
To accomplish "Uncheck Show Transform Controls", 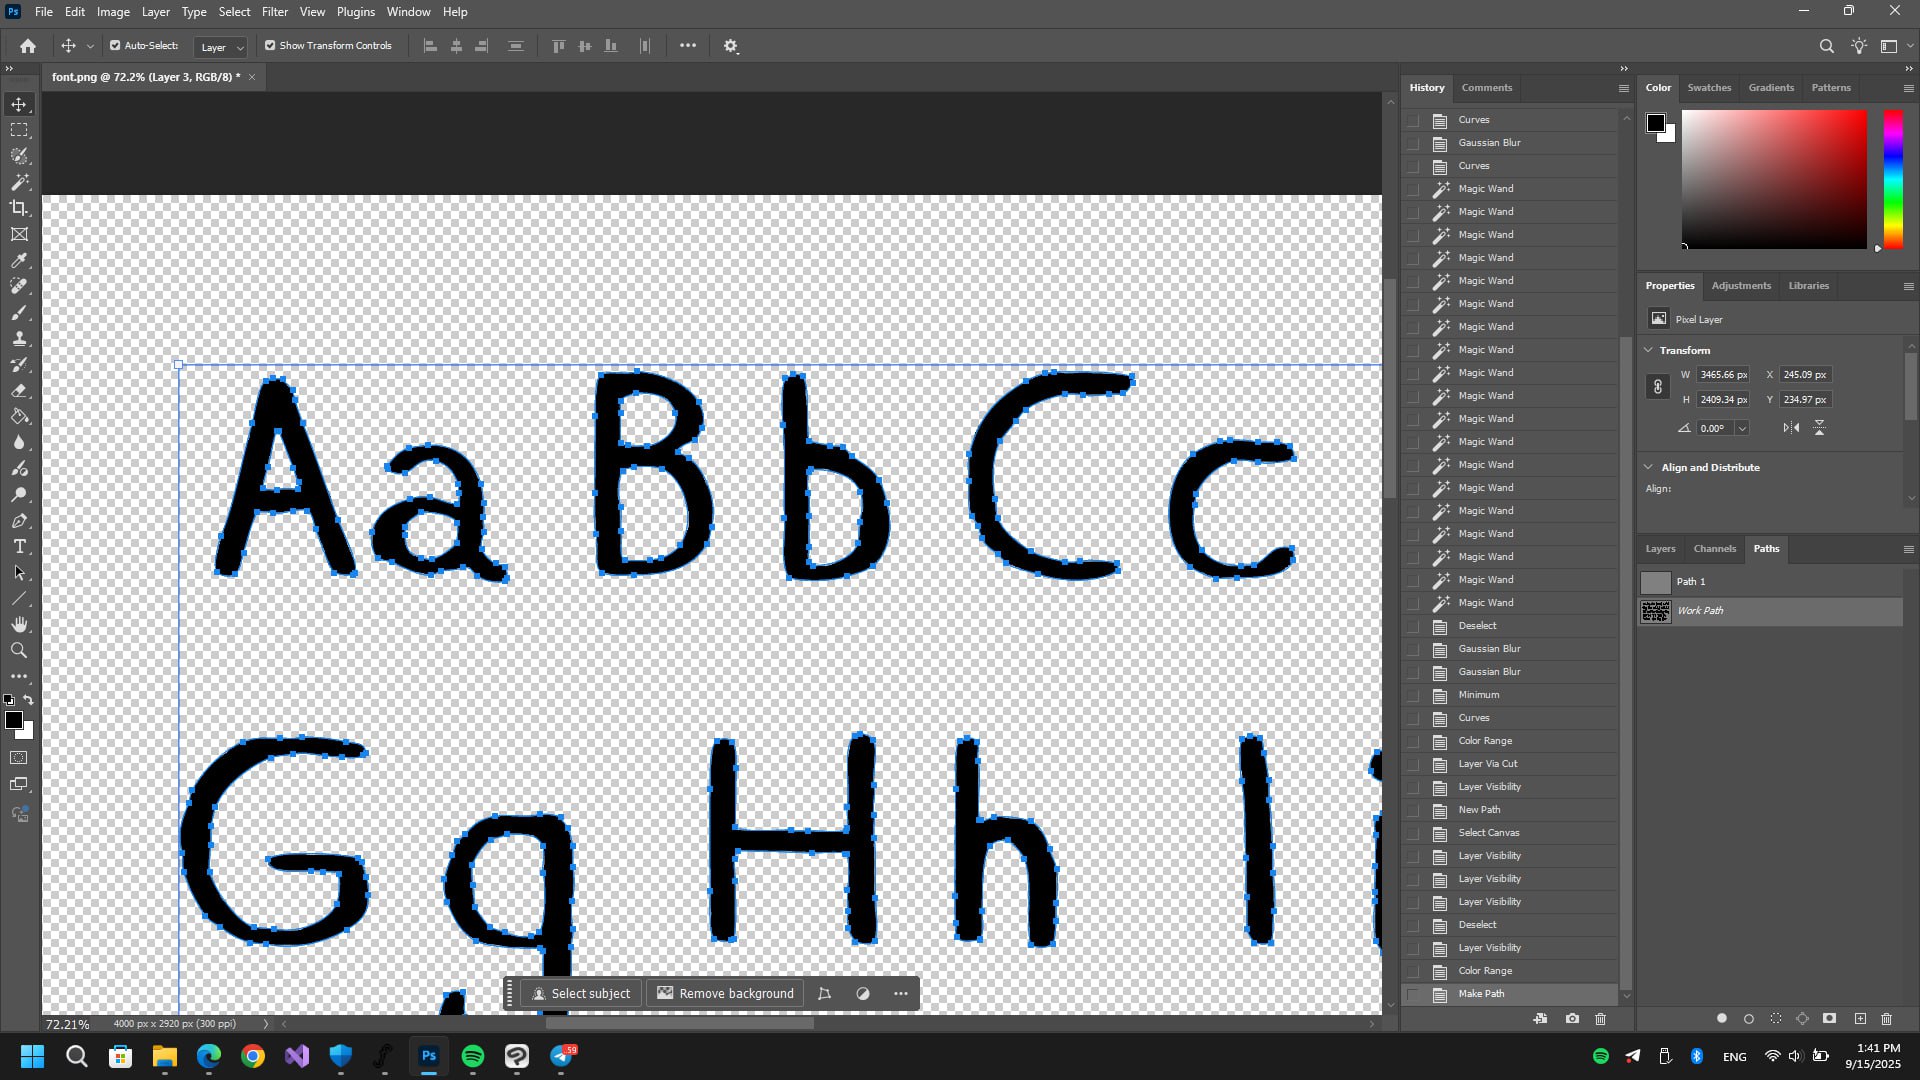I will pyautogui.click(x=270, y=46).
